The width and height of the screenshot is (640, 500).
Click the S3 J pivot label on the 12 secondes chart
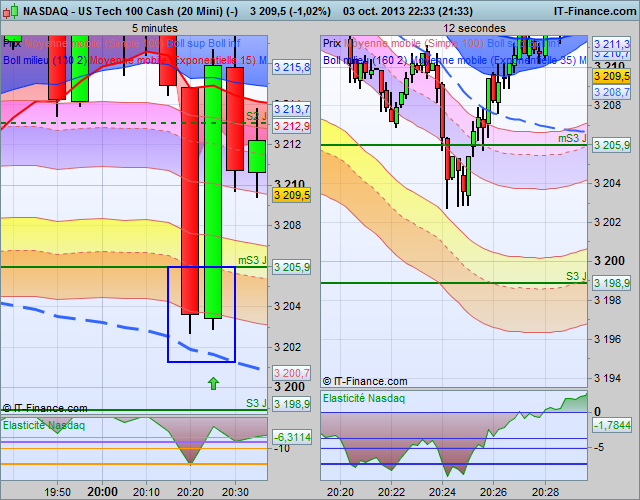coord(576,276)
